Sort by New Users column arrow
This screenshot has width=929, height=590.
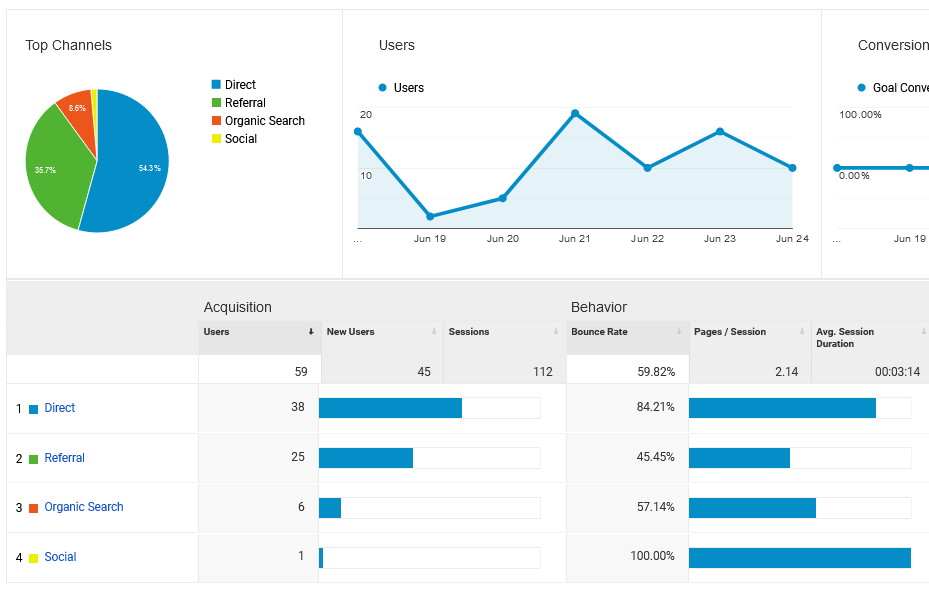click(433, 332)
